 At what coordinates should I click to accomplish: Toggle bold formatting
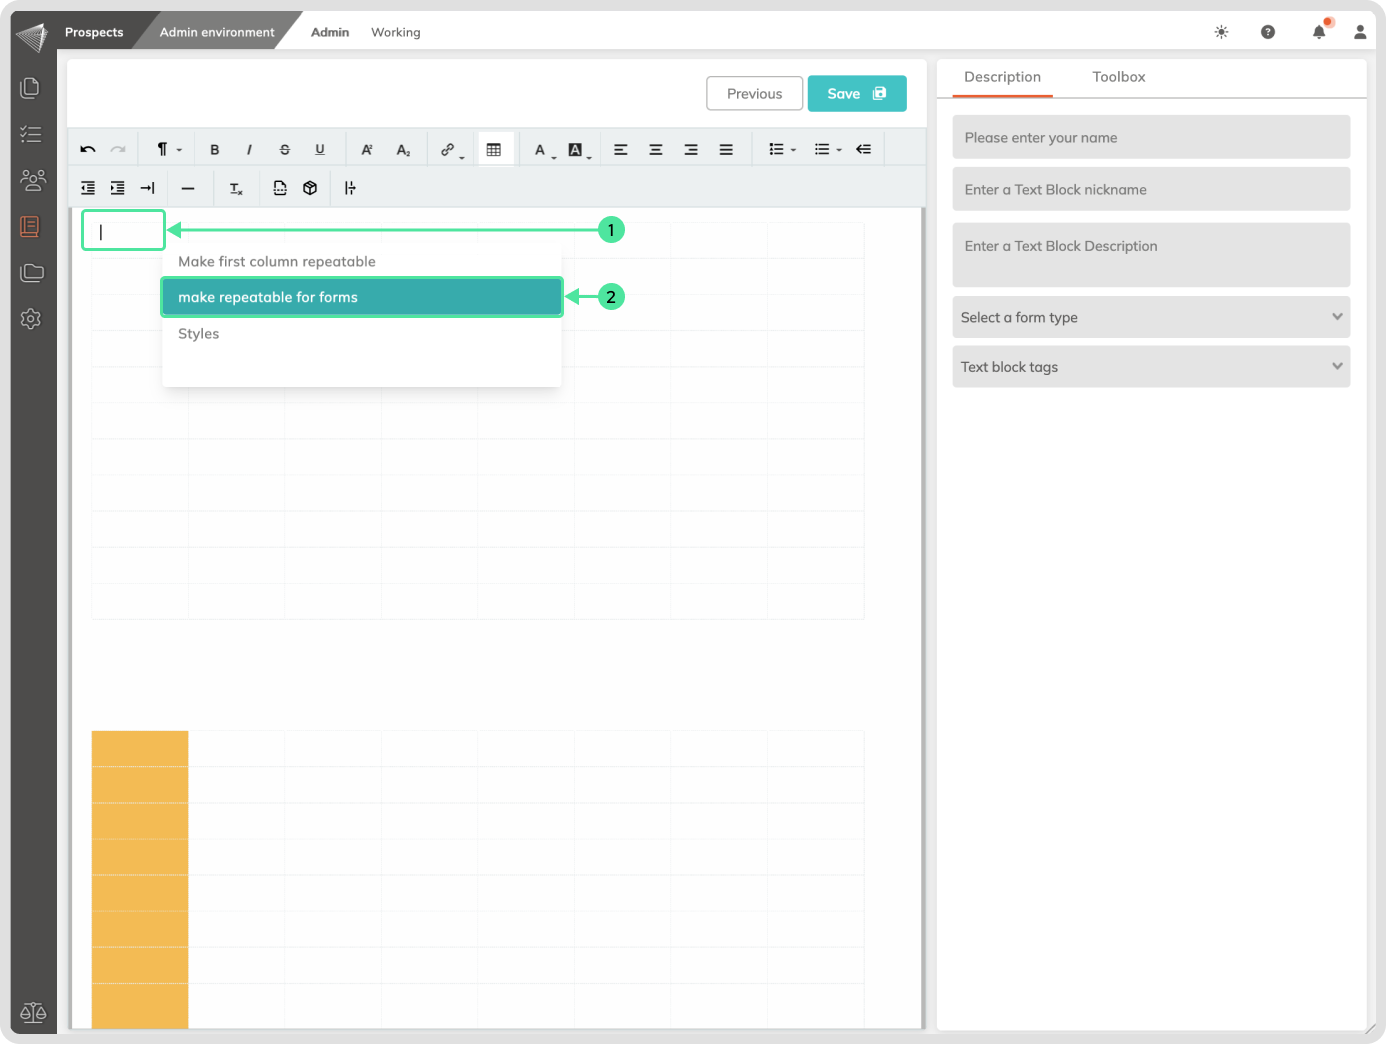214,150
